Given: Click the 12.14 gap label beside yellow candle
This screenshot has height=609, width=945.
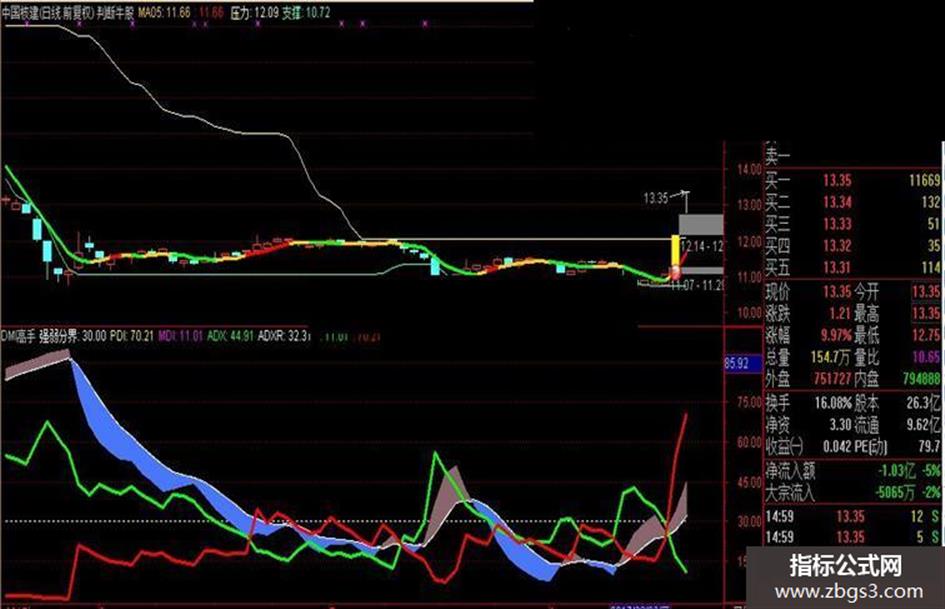Looking at the screenshot, I should 704,246.
